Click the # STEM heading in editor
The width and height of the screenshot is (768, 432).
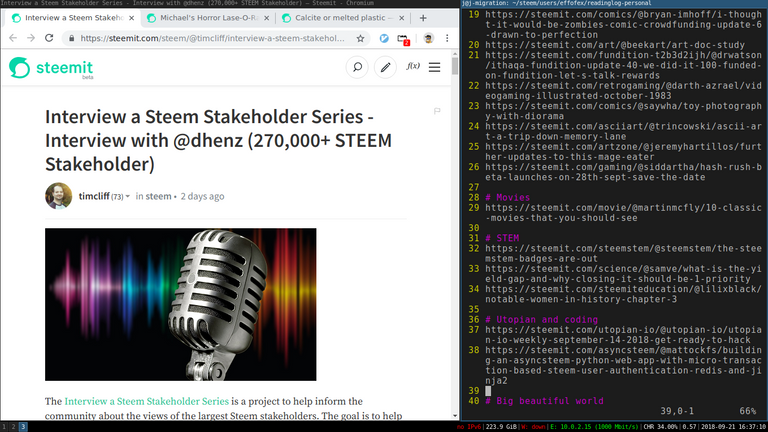tap(502, 238)
